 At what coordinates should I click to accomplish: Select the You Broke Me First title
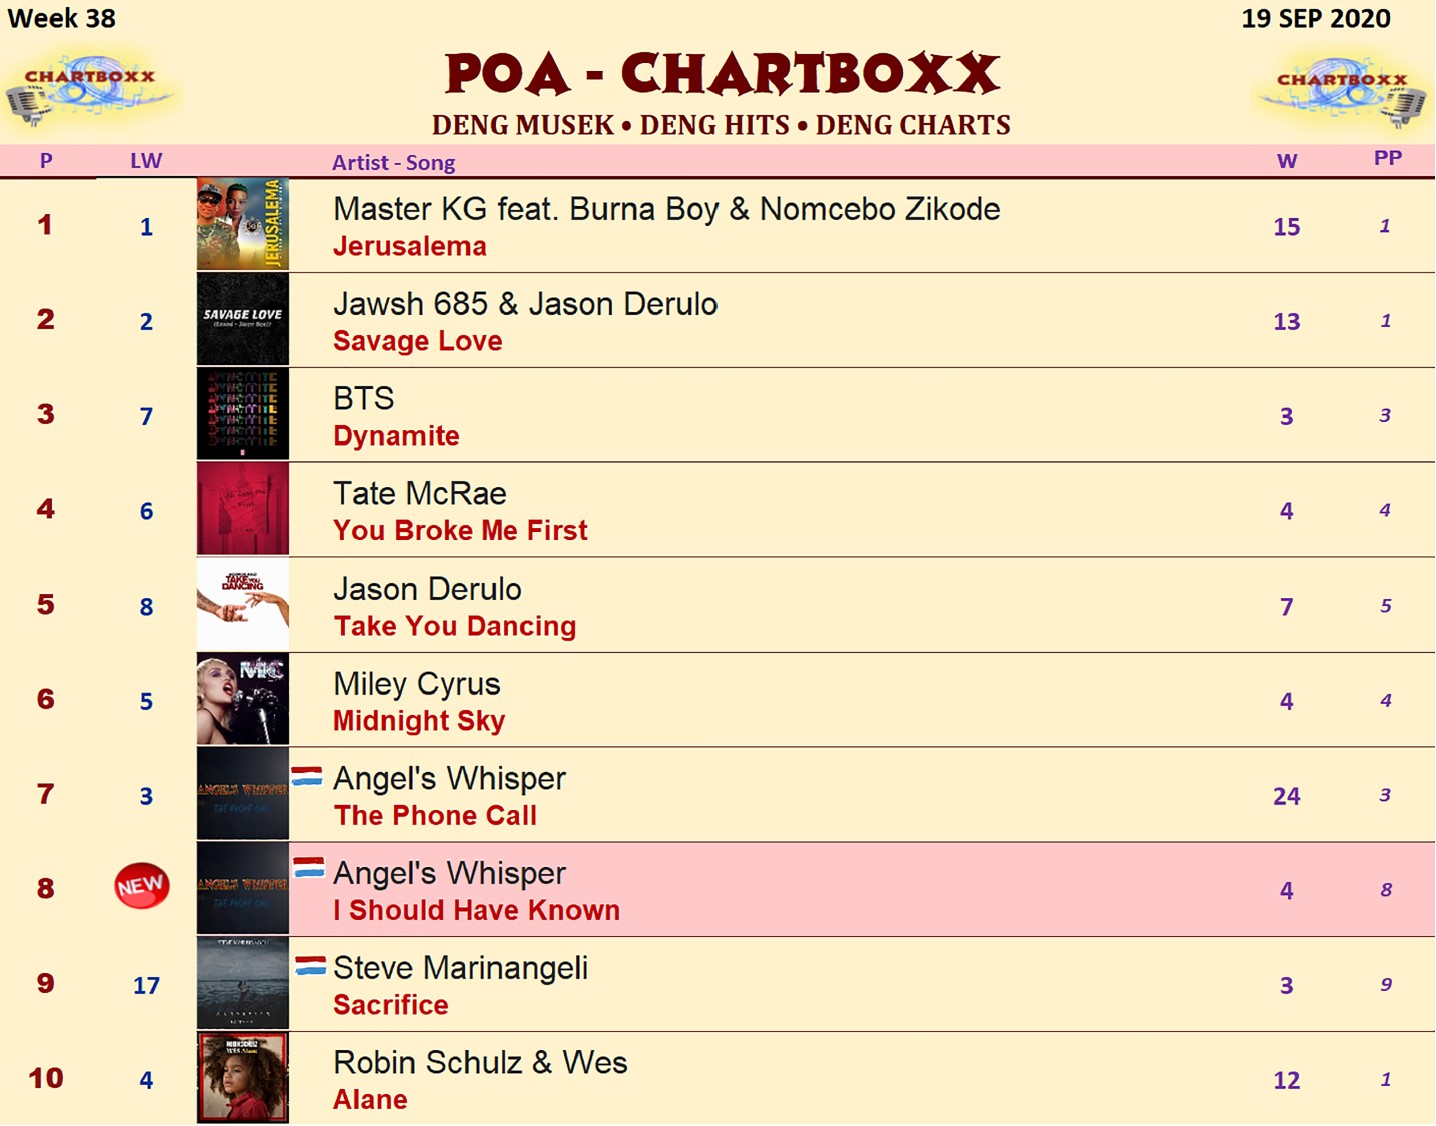[461, 530]
